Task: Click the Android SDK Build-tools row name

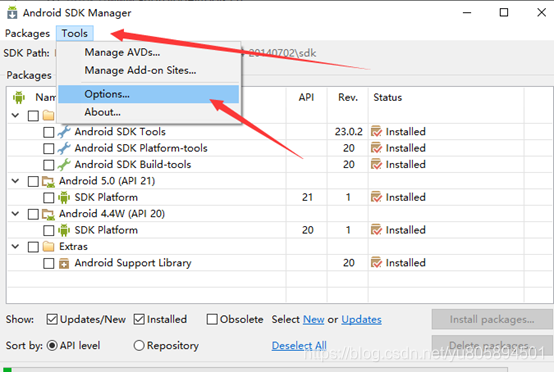Action: point(133,164)
